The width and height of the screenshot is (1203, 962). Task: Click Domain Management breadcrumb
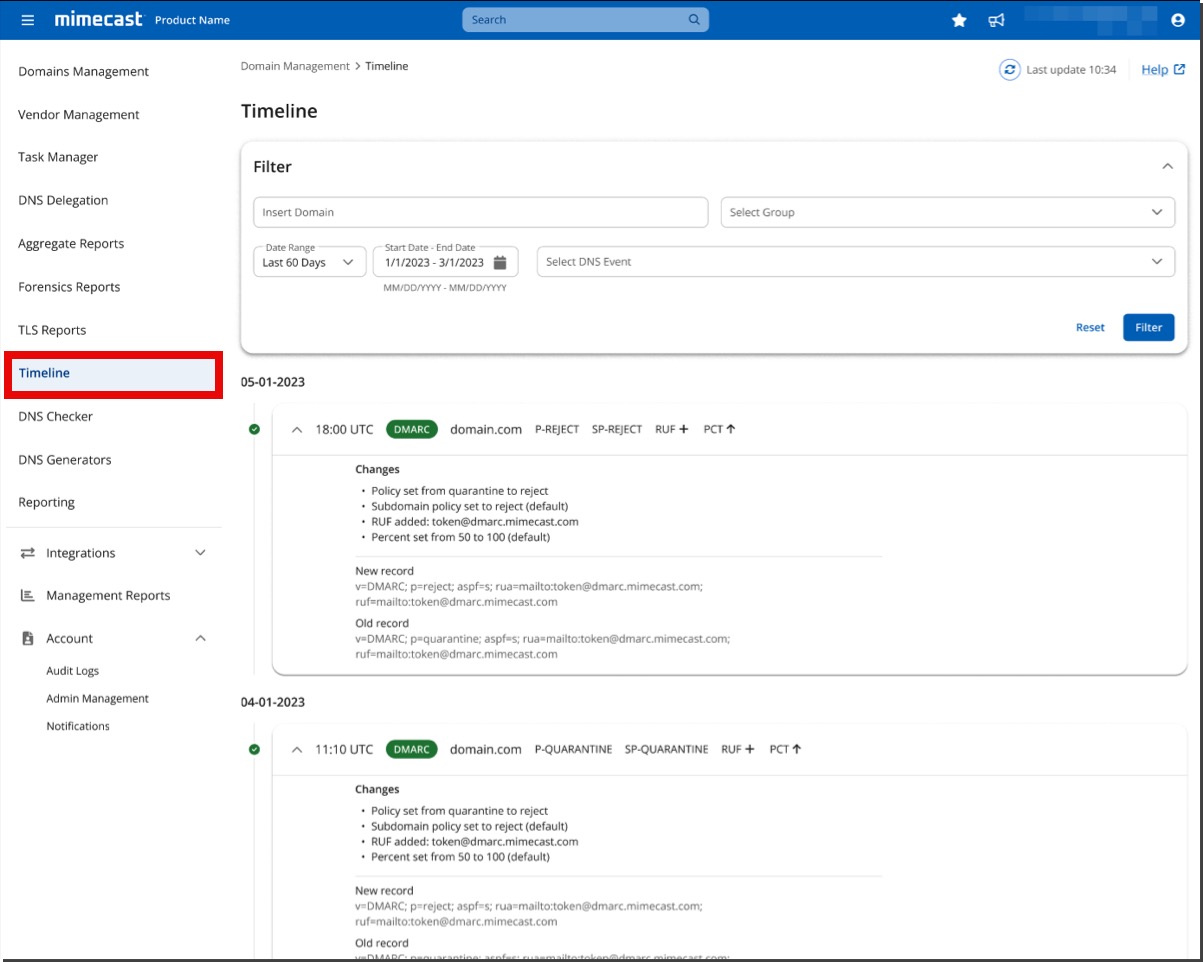pos(295,66)
